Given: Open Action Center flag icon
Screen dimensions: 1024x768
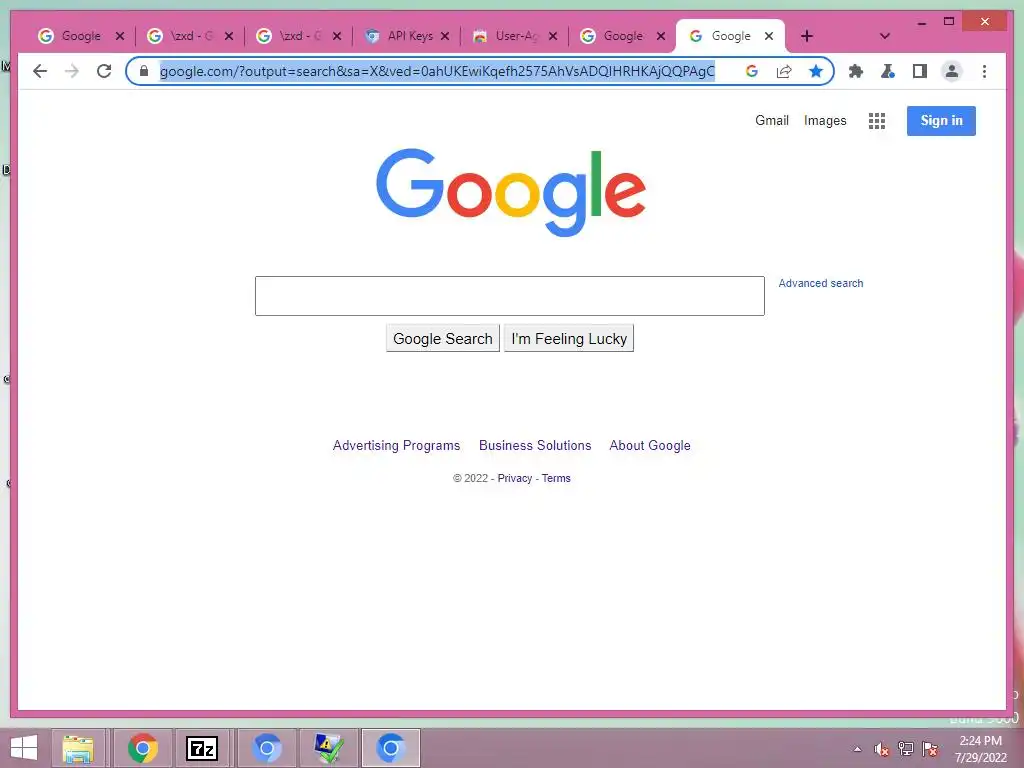Looking at the screenshot, I should coord(930,749).
